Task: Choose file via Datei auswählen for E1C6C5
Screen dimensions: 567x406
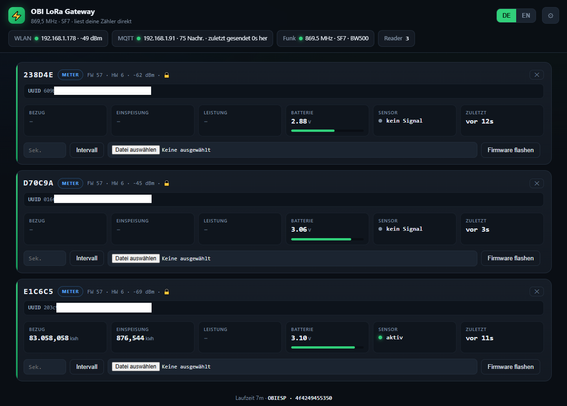Action: 136,367
